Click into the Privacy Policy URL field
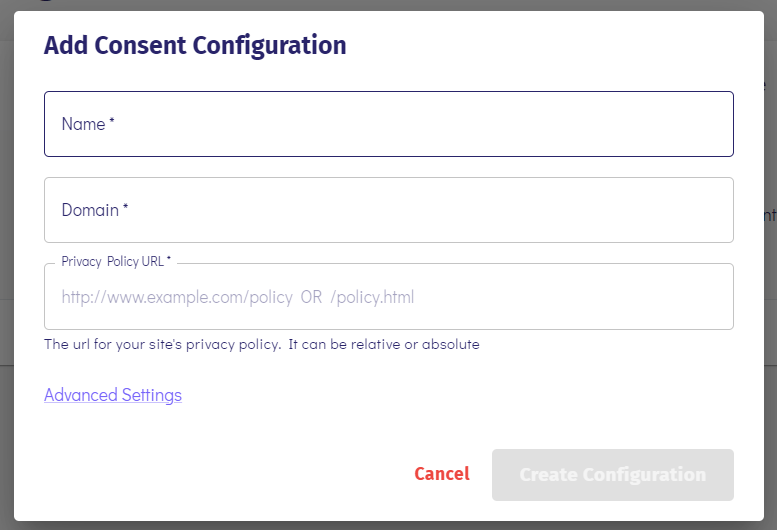The image size is (777, 530). (388, 297)
